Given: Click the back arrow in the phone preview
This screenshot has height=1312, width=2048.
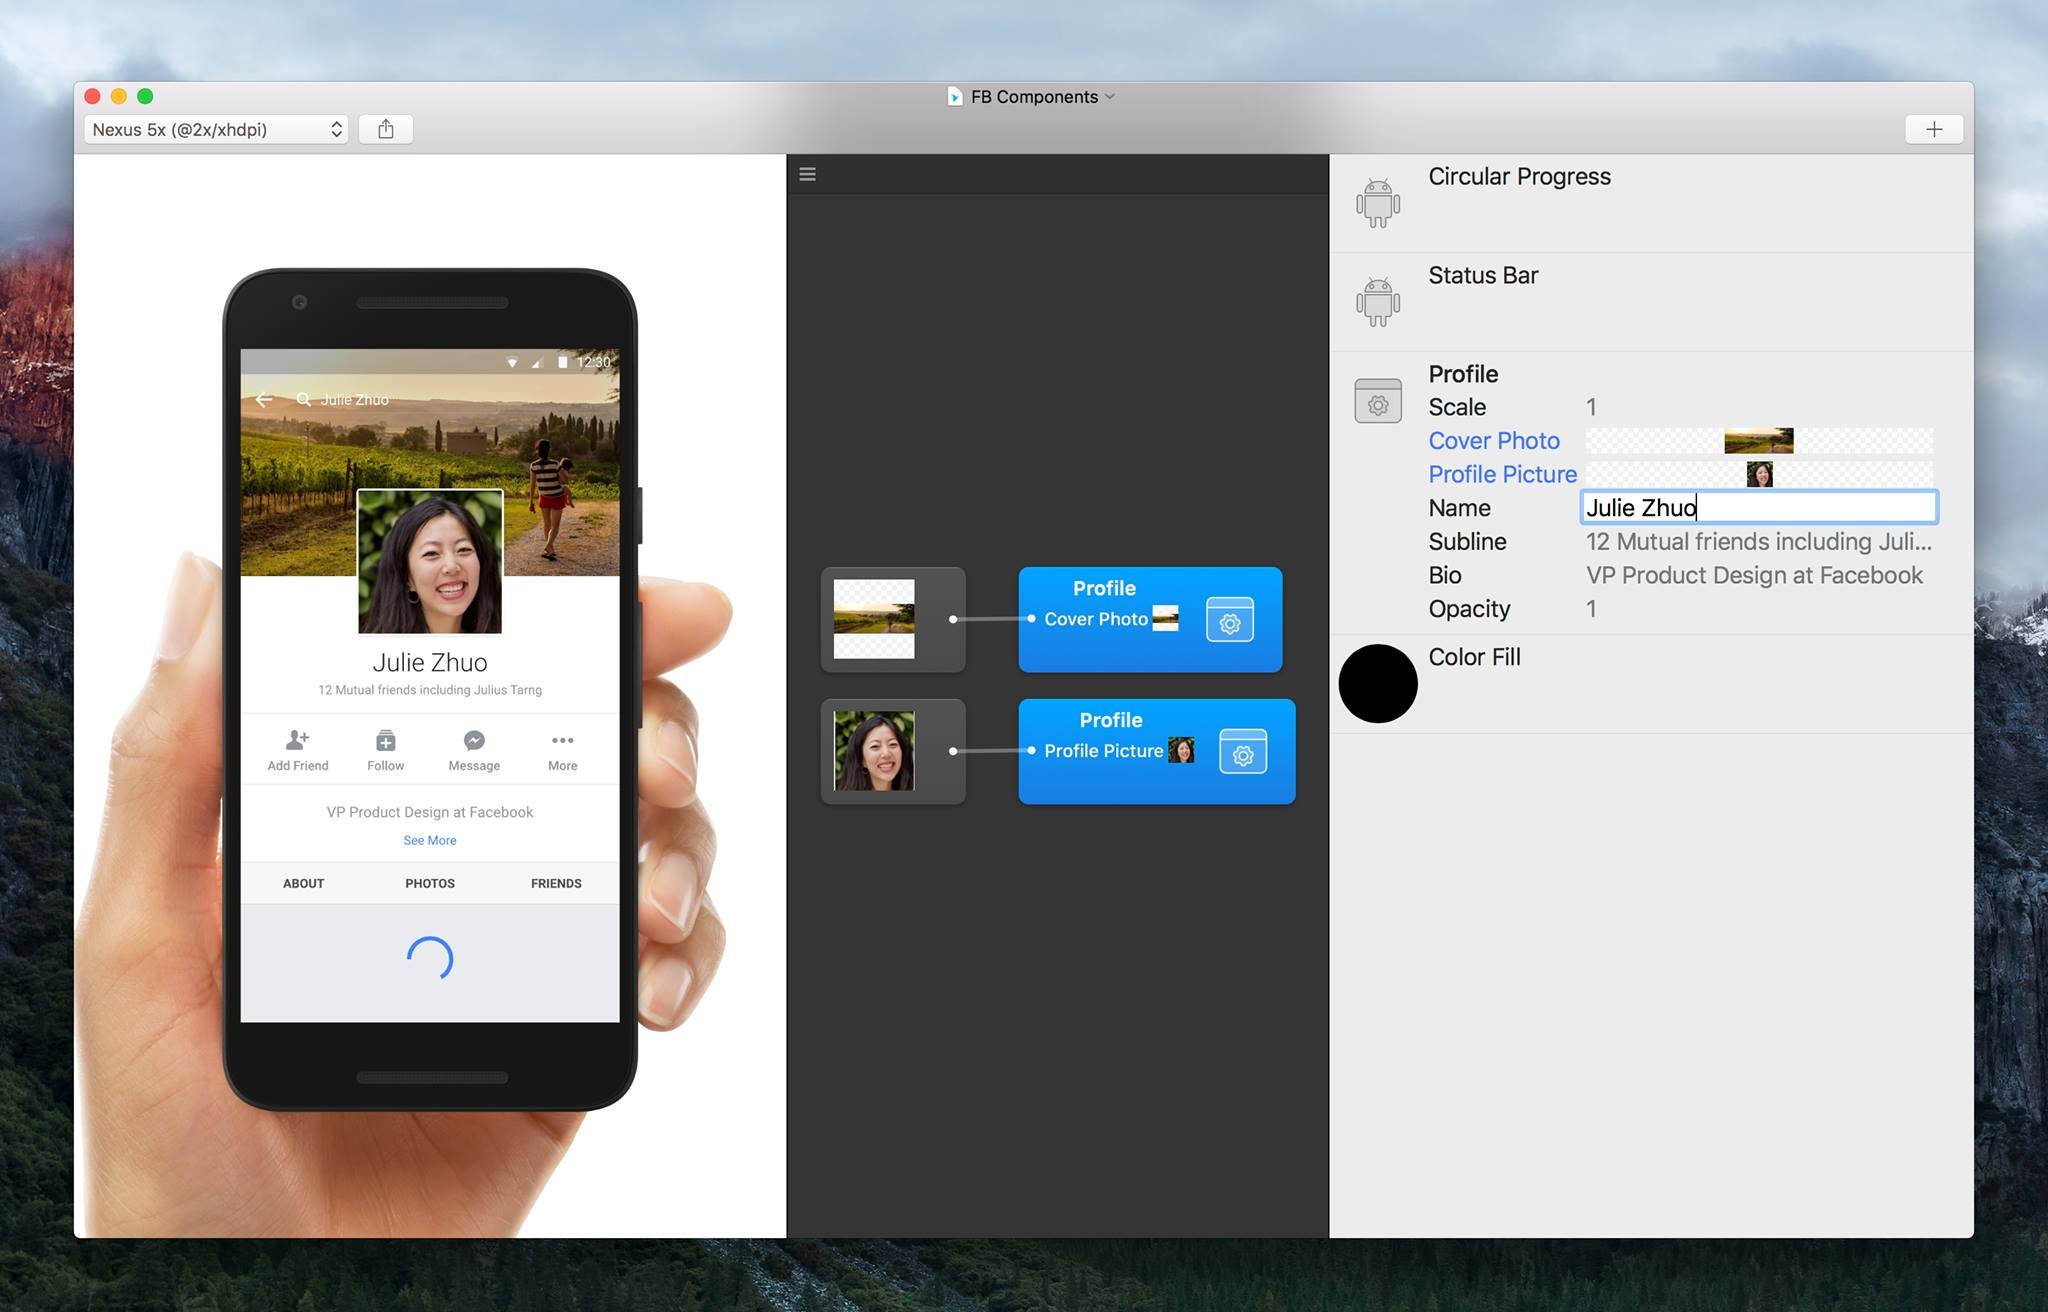Looking at the screenshot, I should (x=264, y=399).
